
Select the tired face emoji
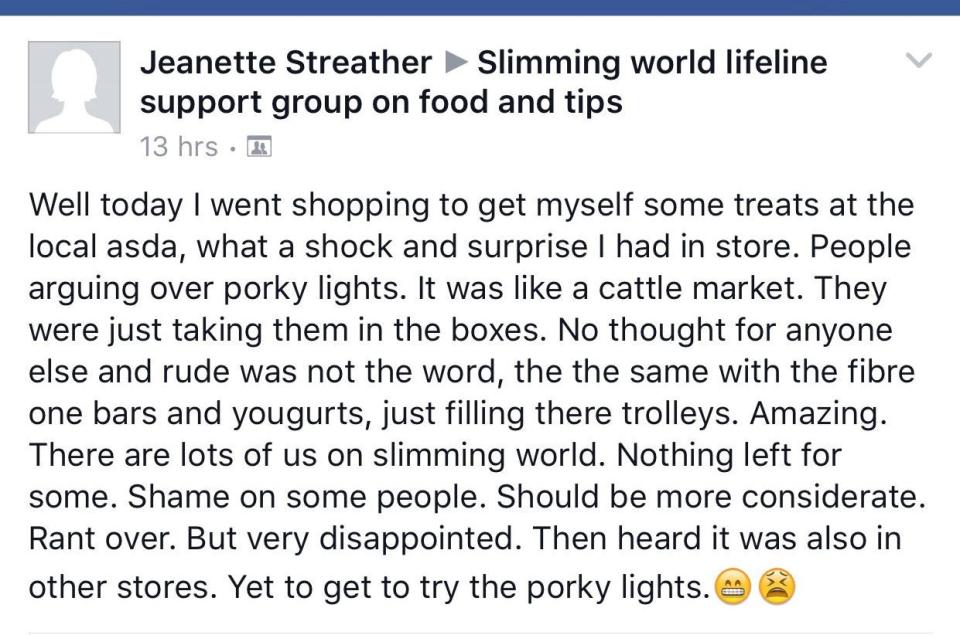[777, 587]
